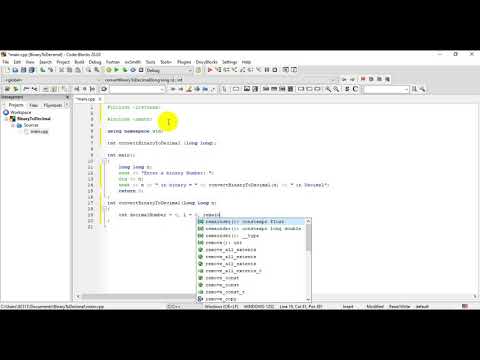This screenshot has height=360, width=480.
Task: Click the large letter C toolbar icon
Action: pos(355,89)
